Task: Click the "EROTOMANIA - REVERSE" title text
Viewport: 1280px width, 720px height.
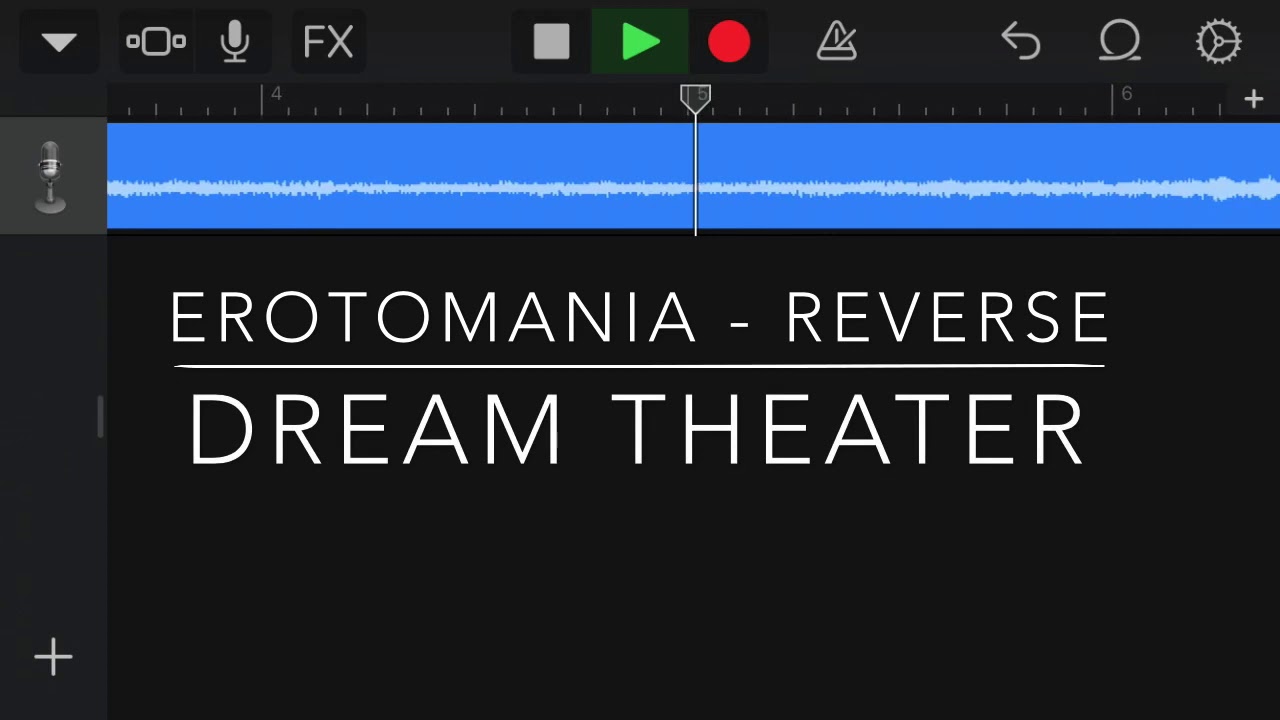Action: coord(640,318)
